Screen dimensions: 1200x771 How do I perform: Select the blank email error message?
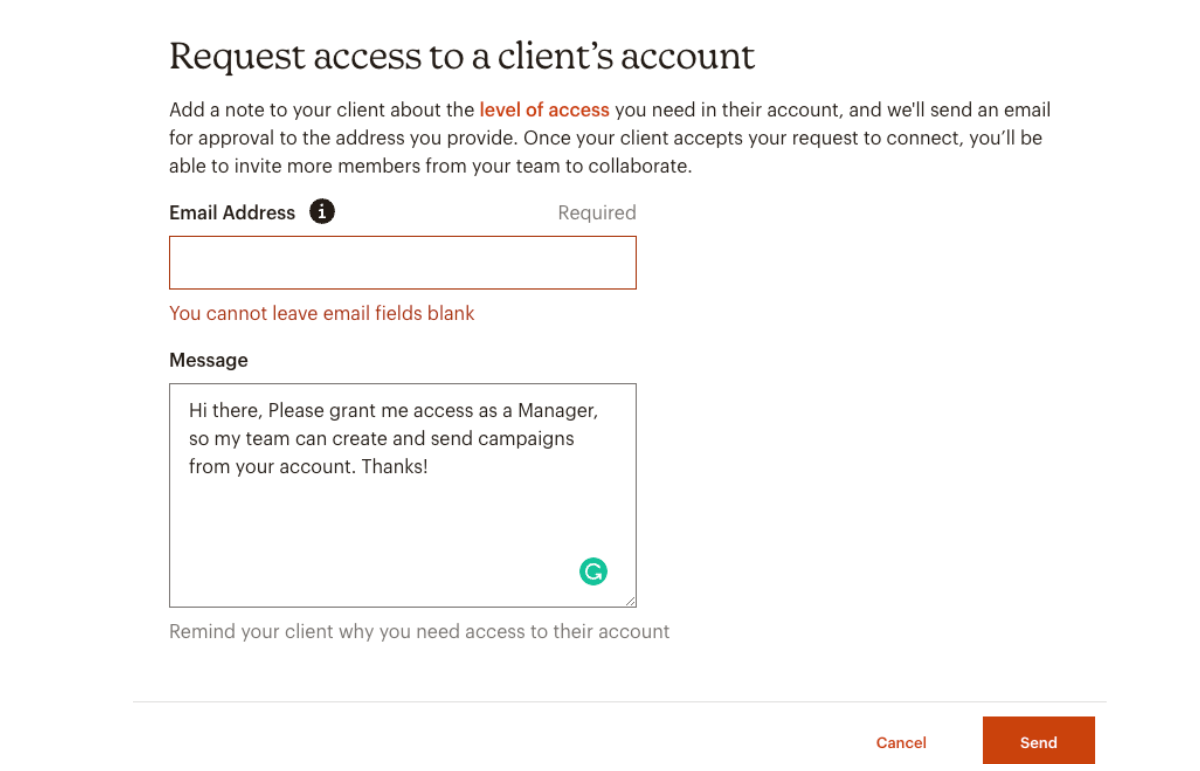(x=322, y=313)
